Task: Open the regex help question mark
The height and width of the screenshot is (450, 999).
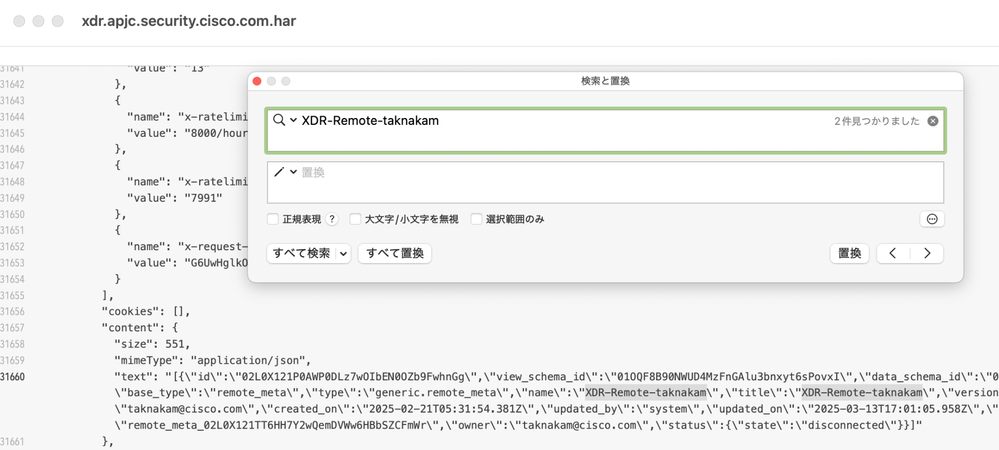Action: tap(331, 219)
